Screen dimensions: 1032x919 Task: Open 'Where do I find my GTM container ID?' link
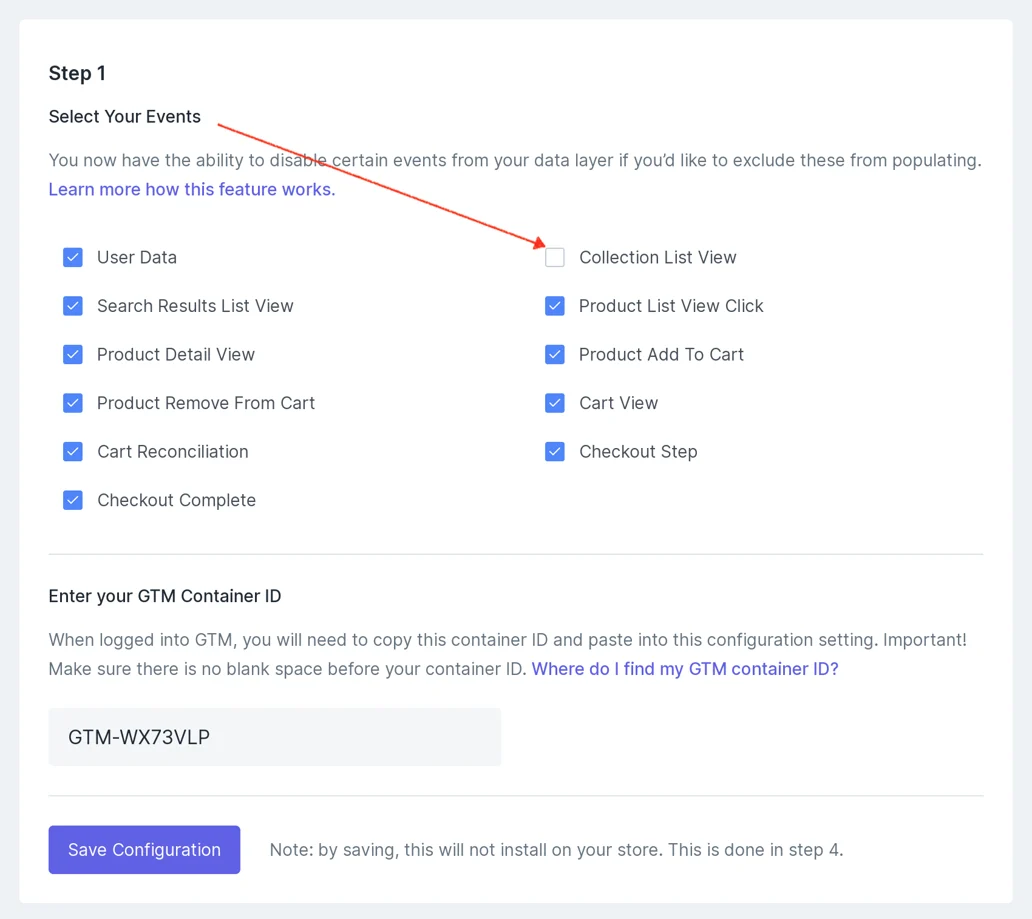click(685, 669)
